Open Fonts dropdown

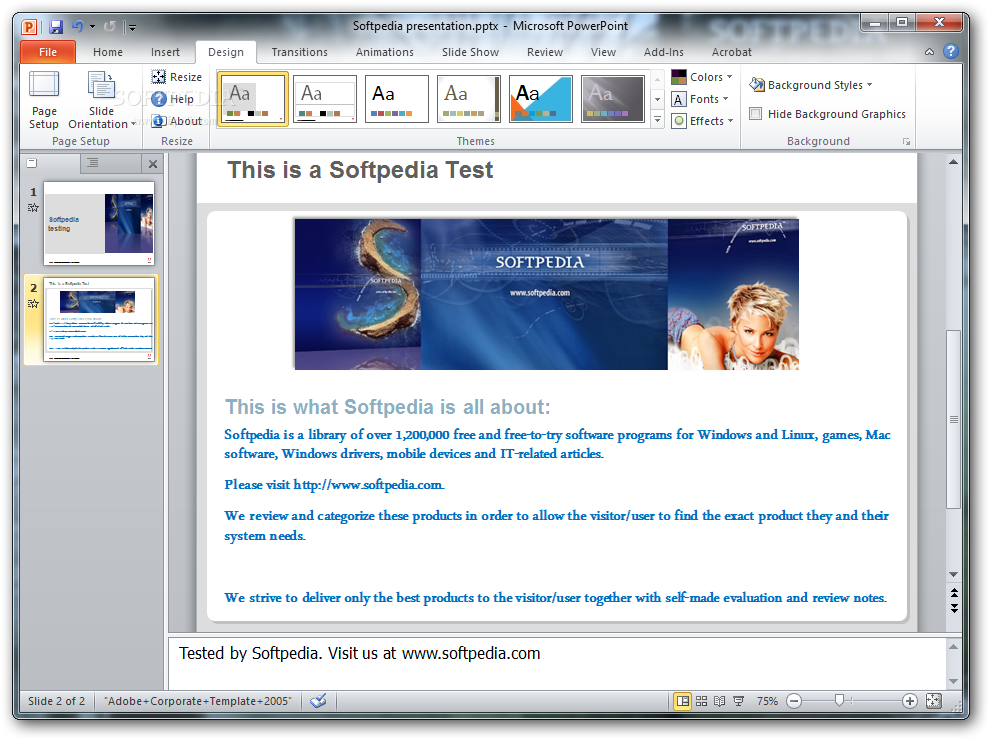700,99
